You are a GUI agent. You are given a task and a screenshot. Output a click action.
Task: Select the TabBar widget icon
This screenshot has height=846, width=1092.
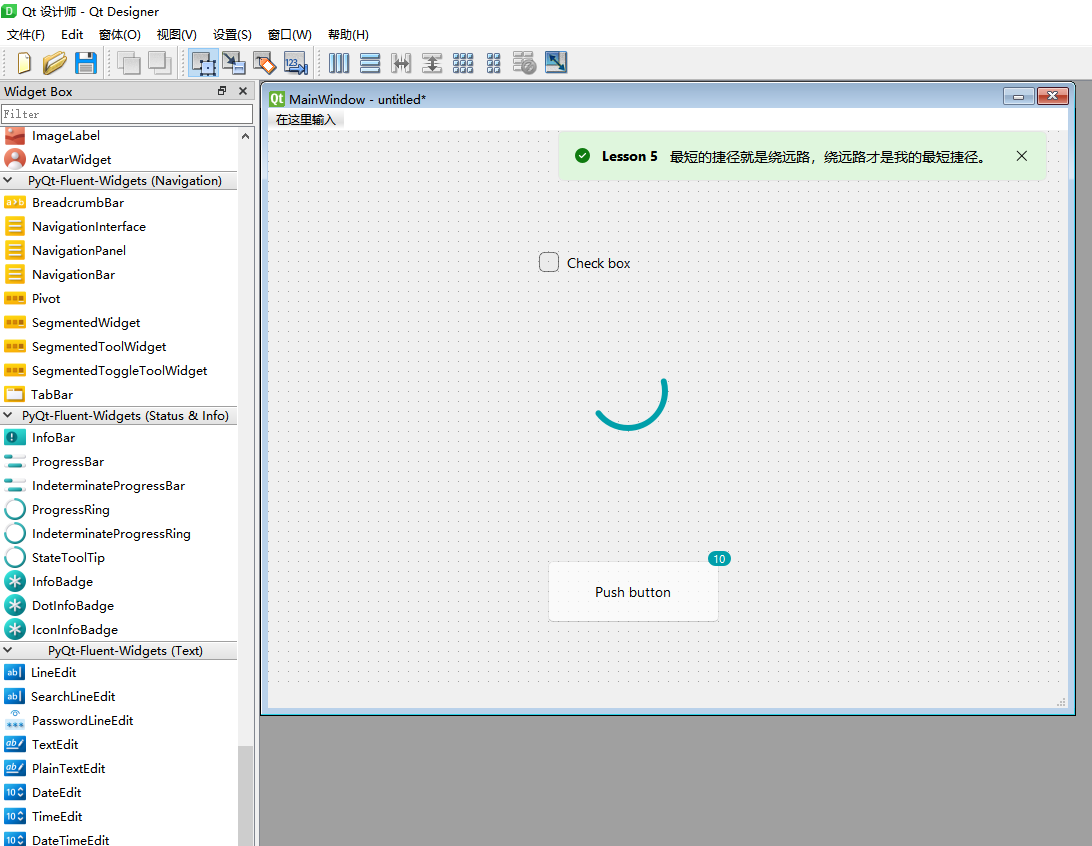tap(15, 394)
